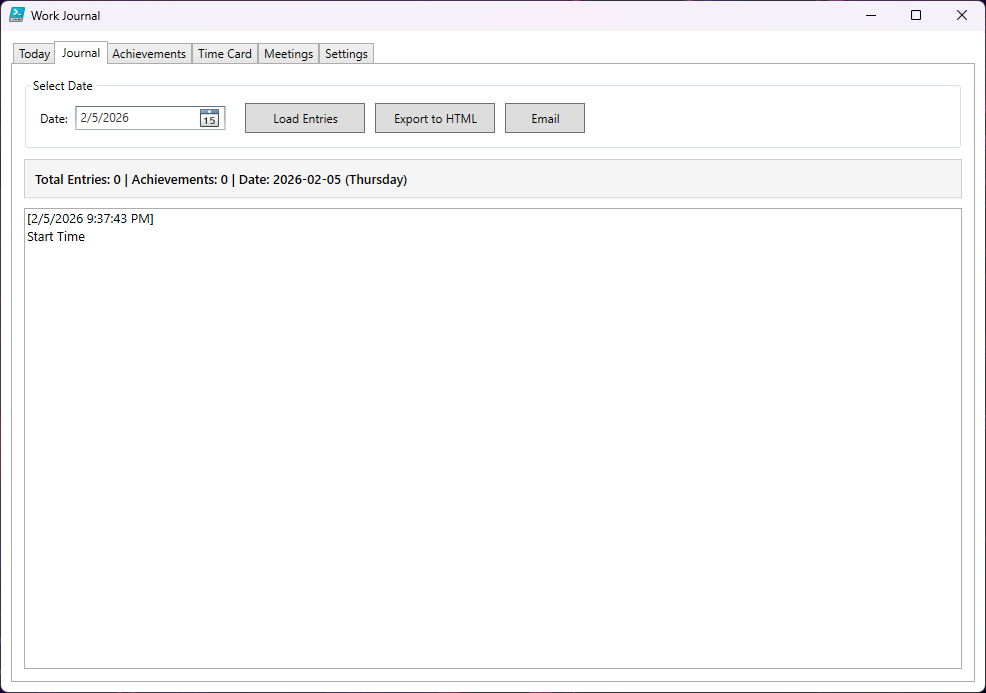Click the Work Journal title bar text
This screenshot has width=986, height=693.
click(x=66, y=16)
